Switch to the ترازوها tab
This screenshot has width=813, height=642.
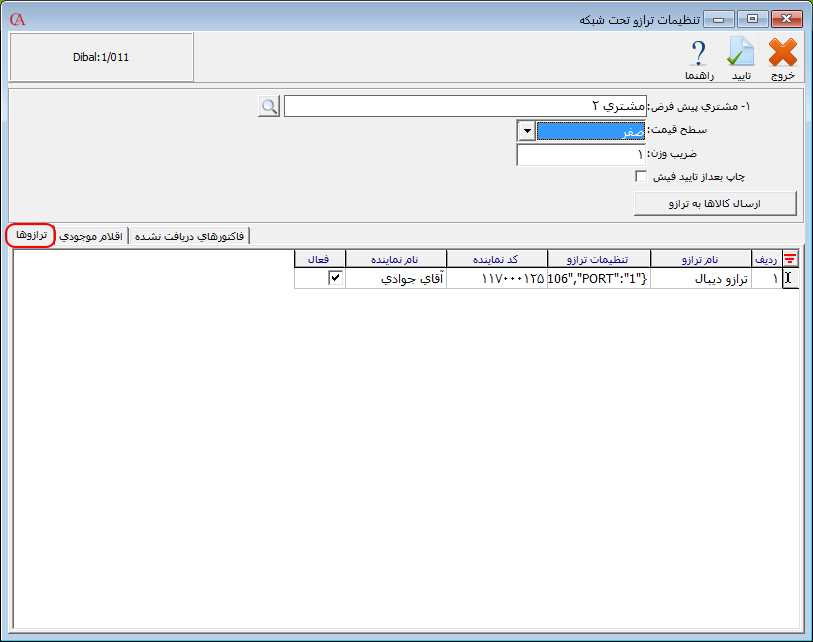30,236
